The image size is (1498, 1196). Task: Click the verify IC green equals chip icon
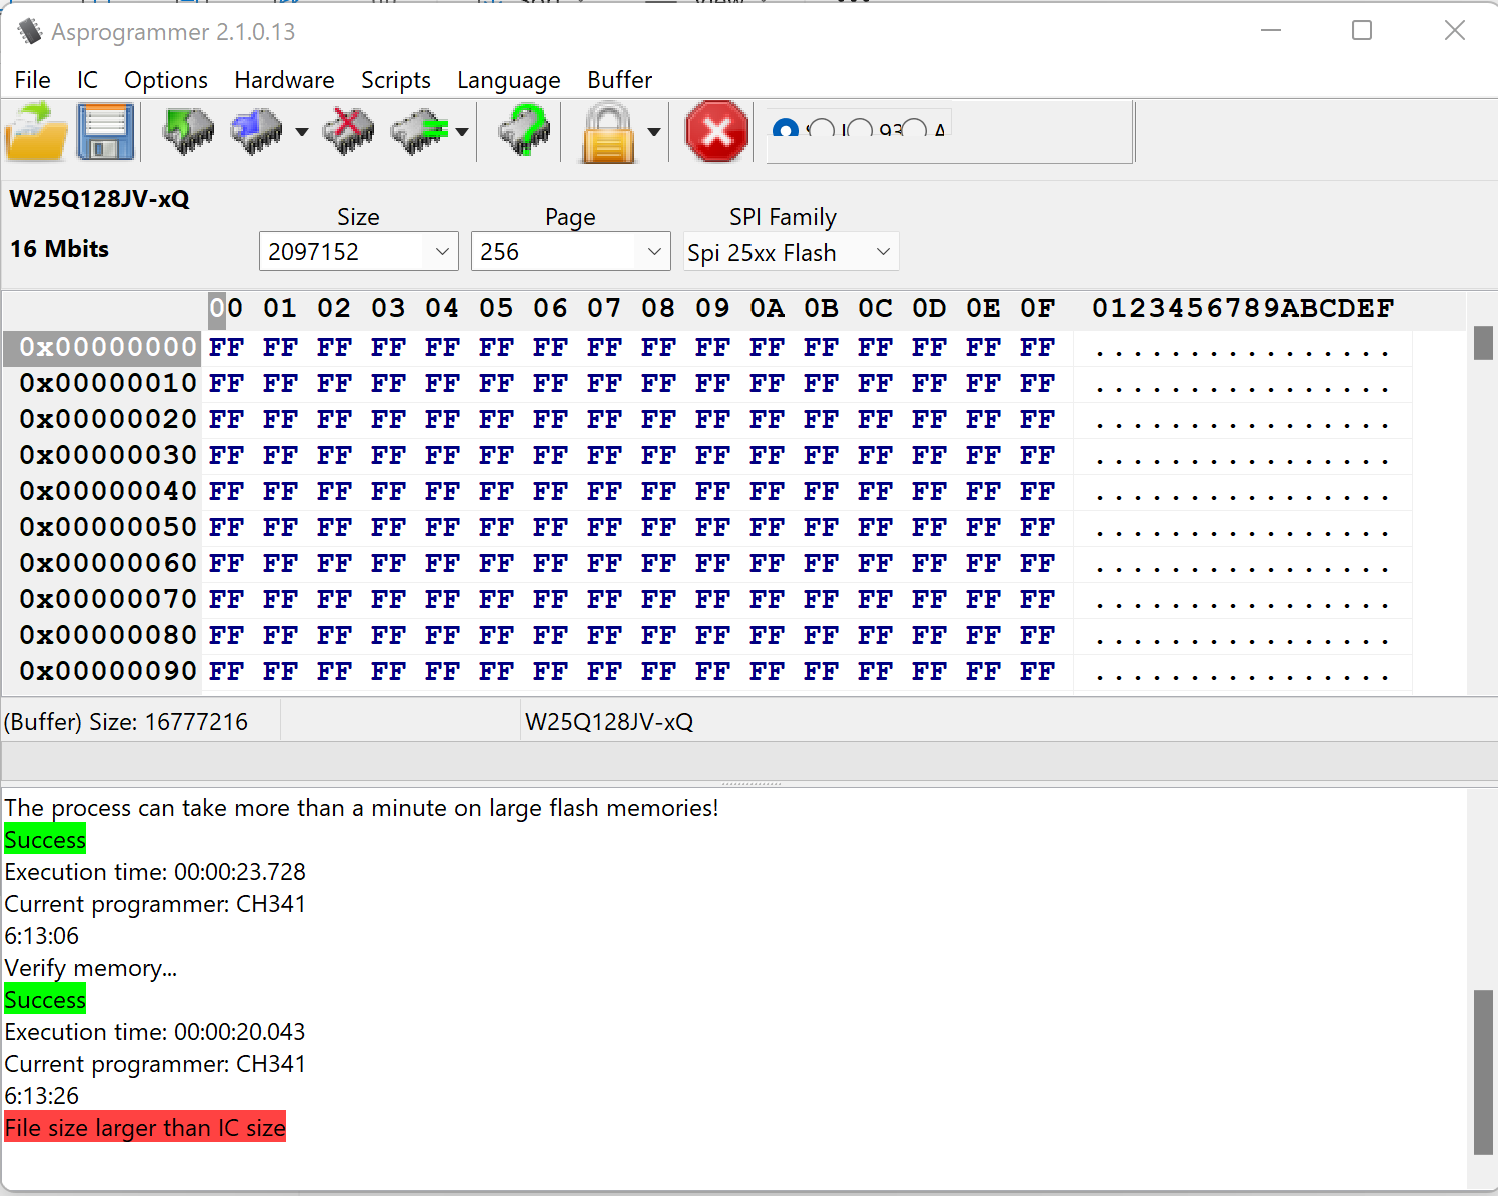point(419,132)
